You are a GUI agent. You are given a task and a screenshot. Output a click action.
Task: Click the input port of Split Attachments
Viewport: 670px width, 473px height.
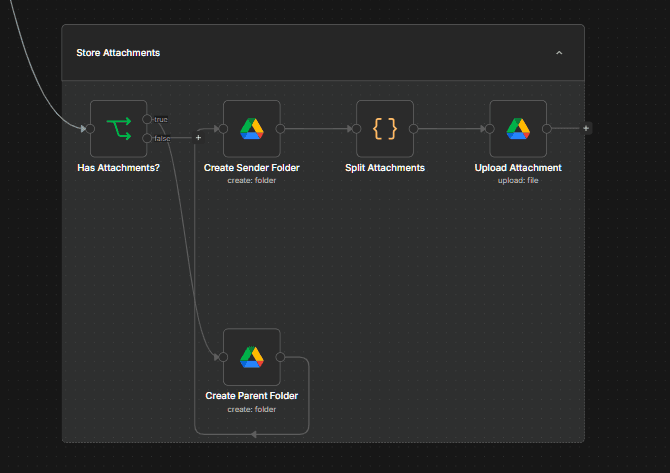click(357, 129)
